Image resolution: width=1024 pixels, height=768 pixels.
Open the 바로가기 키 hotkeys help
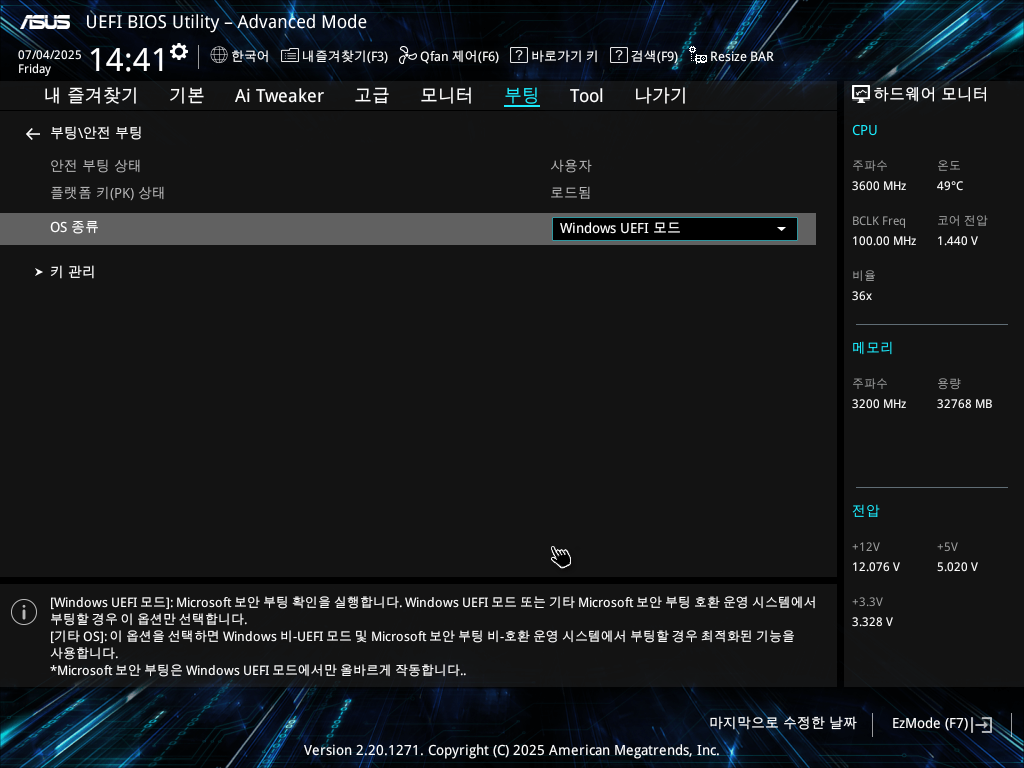(554, 56)
